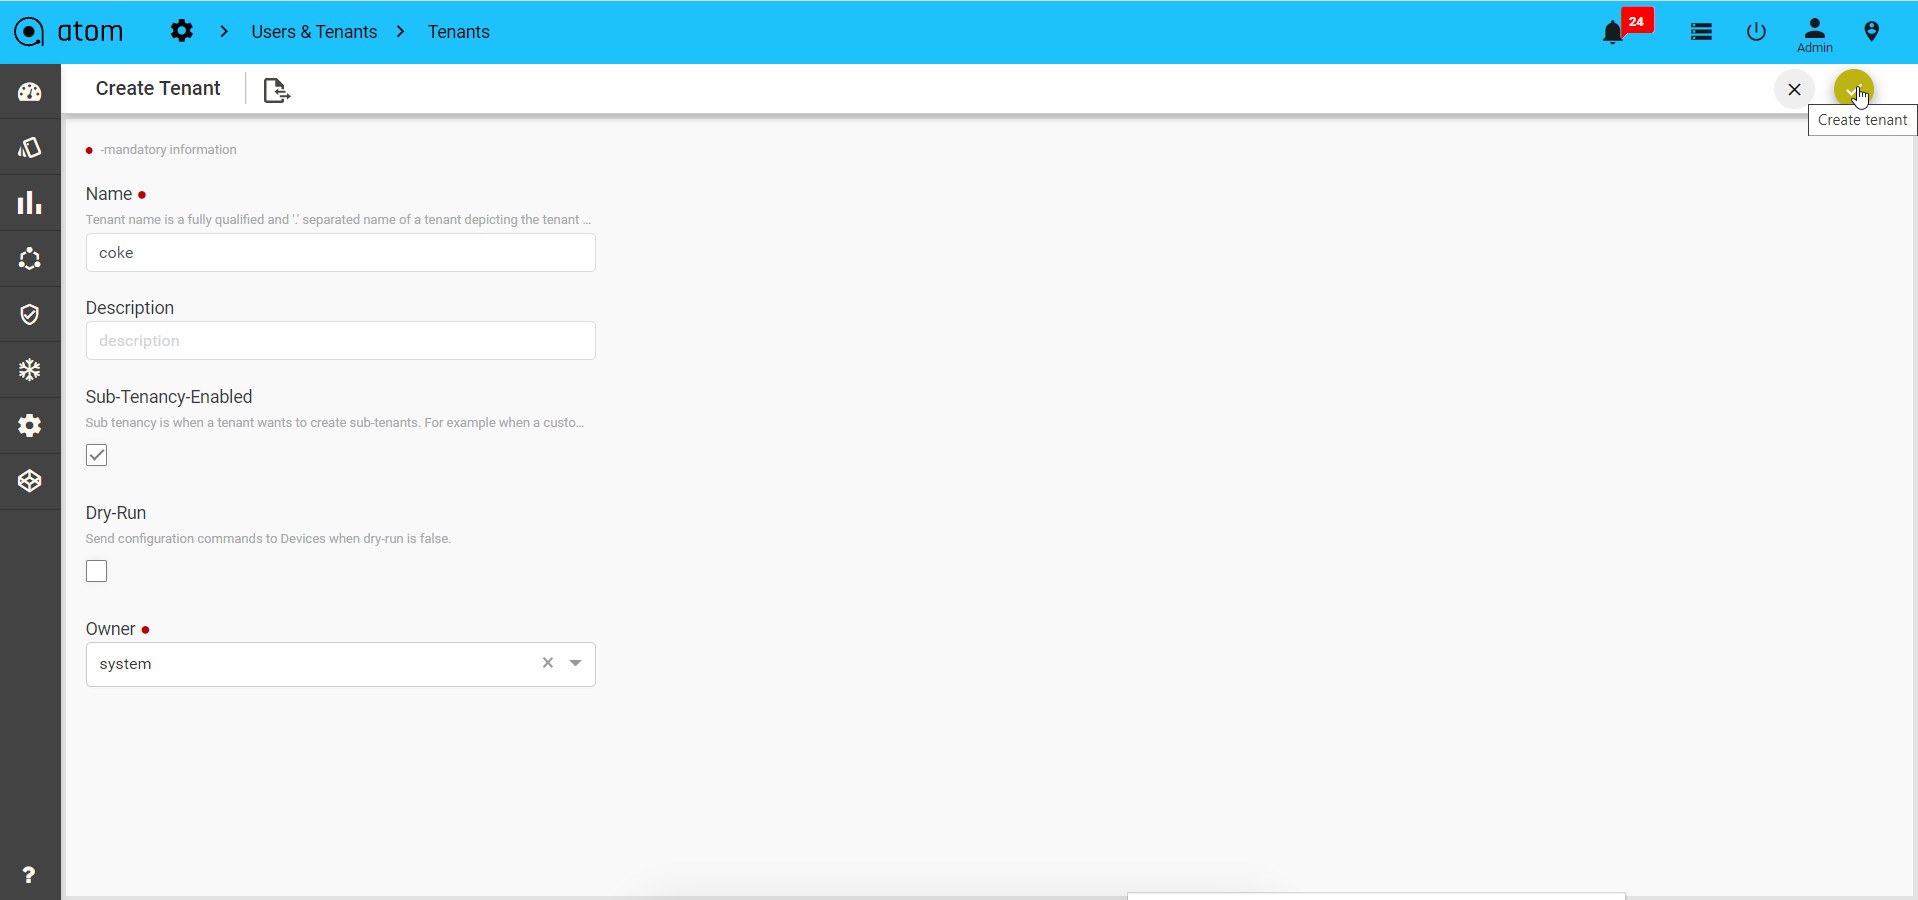This screenshot has width=1918, height=900.
Task: Click the Name field containing coke
Action: coord(341,253)
